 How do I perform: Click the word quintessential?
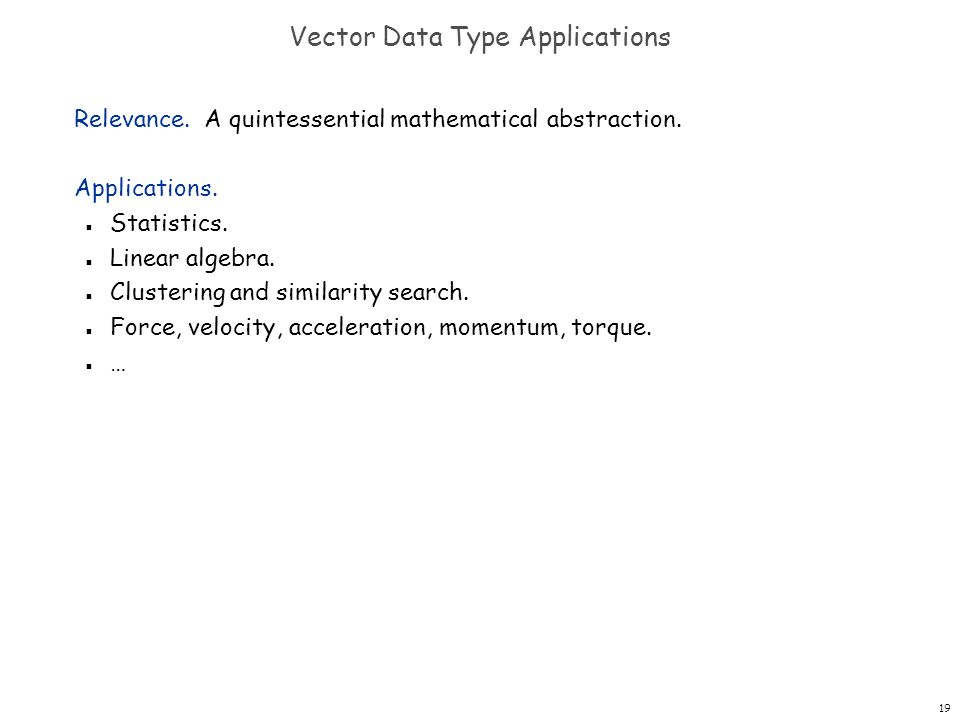[x=307, y=119]
